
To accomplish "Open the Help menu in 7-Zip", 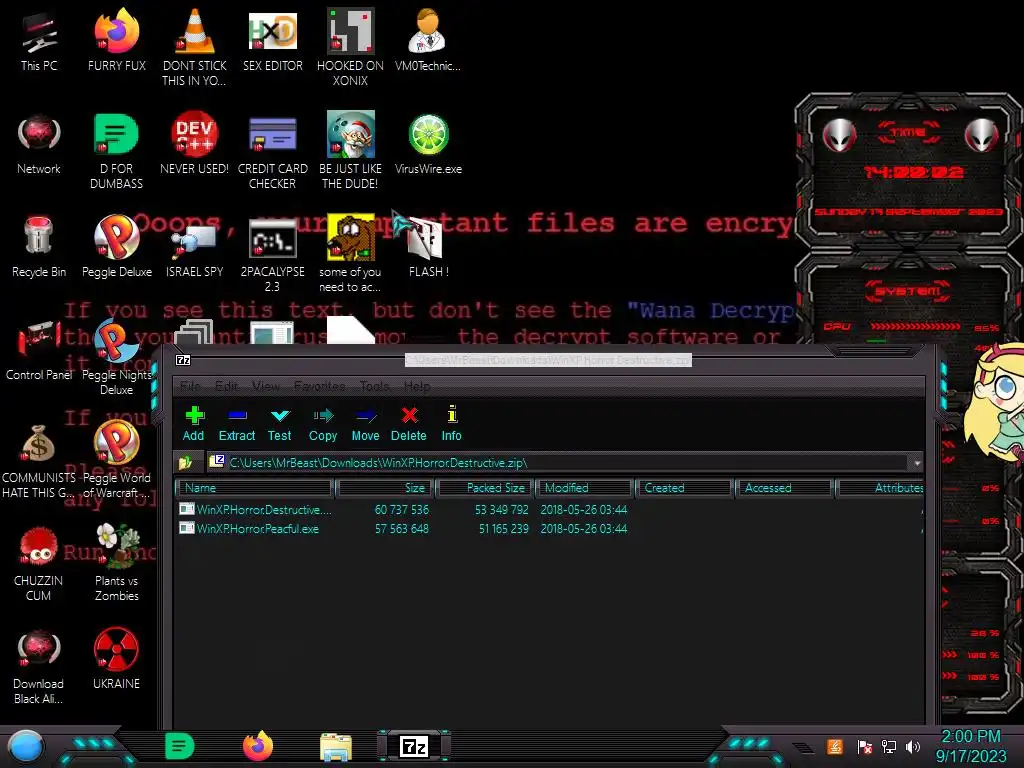I will click(417, 386).
